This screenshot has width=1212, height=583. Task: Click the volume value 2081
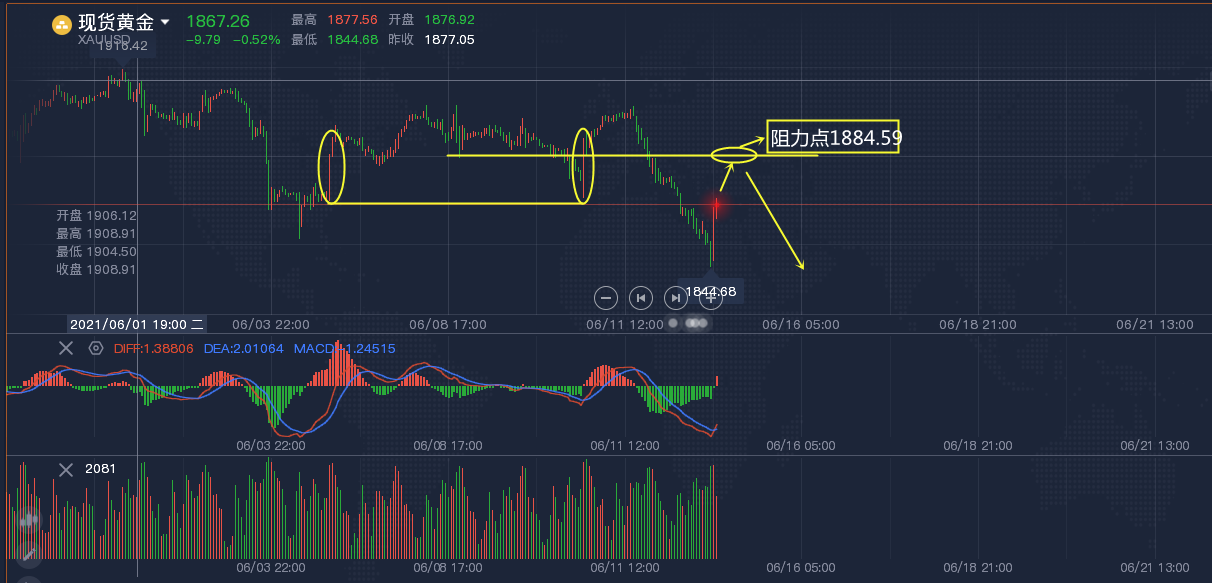[x=100, y=469]
